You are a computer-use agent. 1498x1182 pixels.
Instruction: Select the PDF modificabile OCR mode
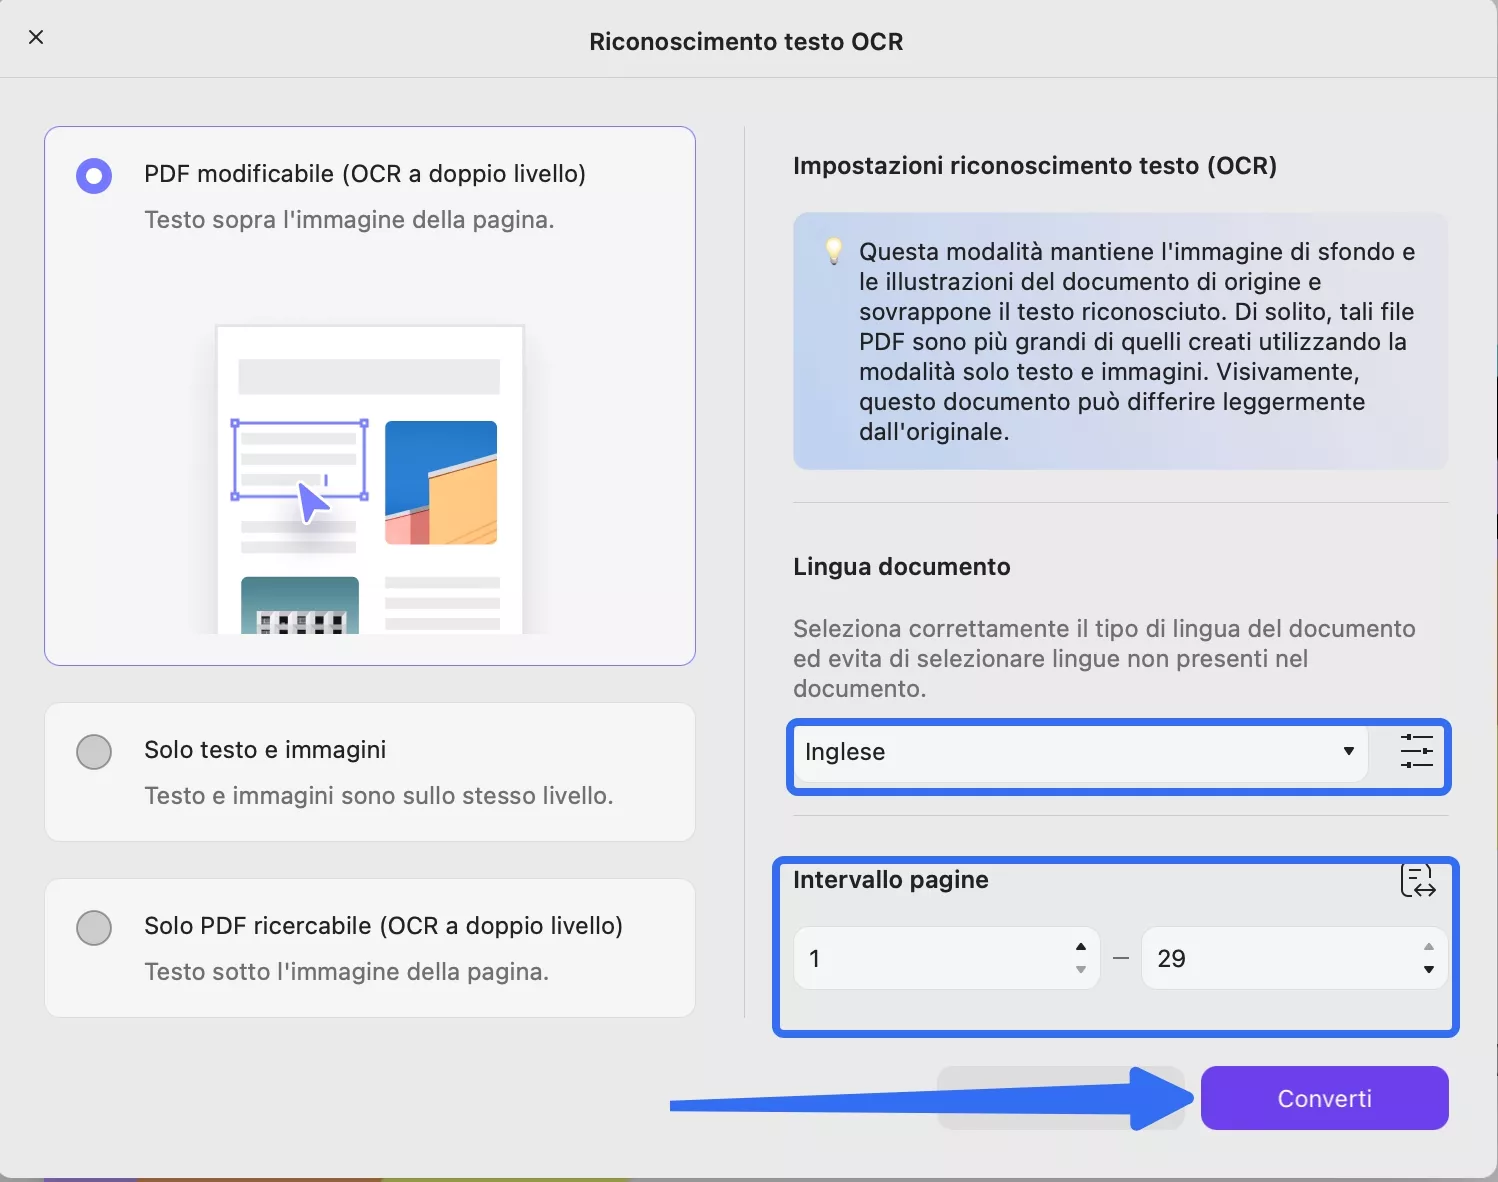point(93,175)
